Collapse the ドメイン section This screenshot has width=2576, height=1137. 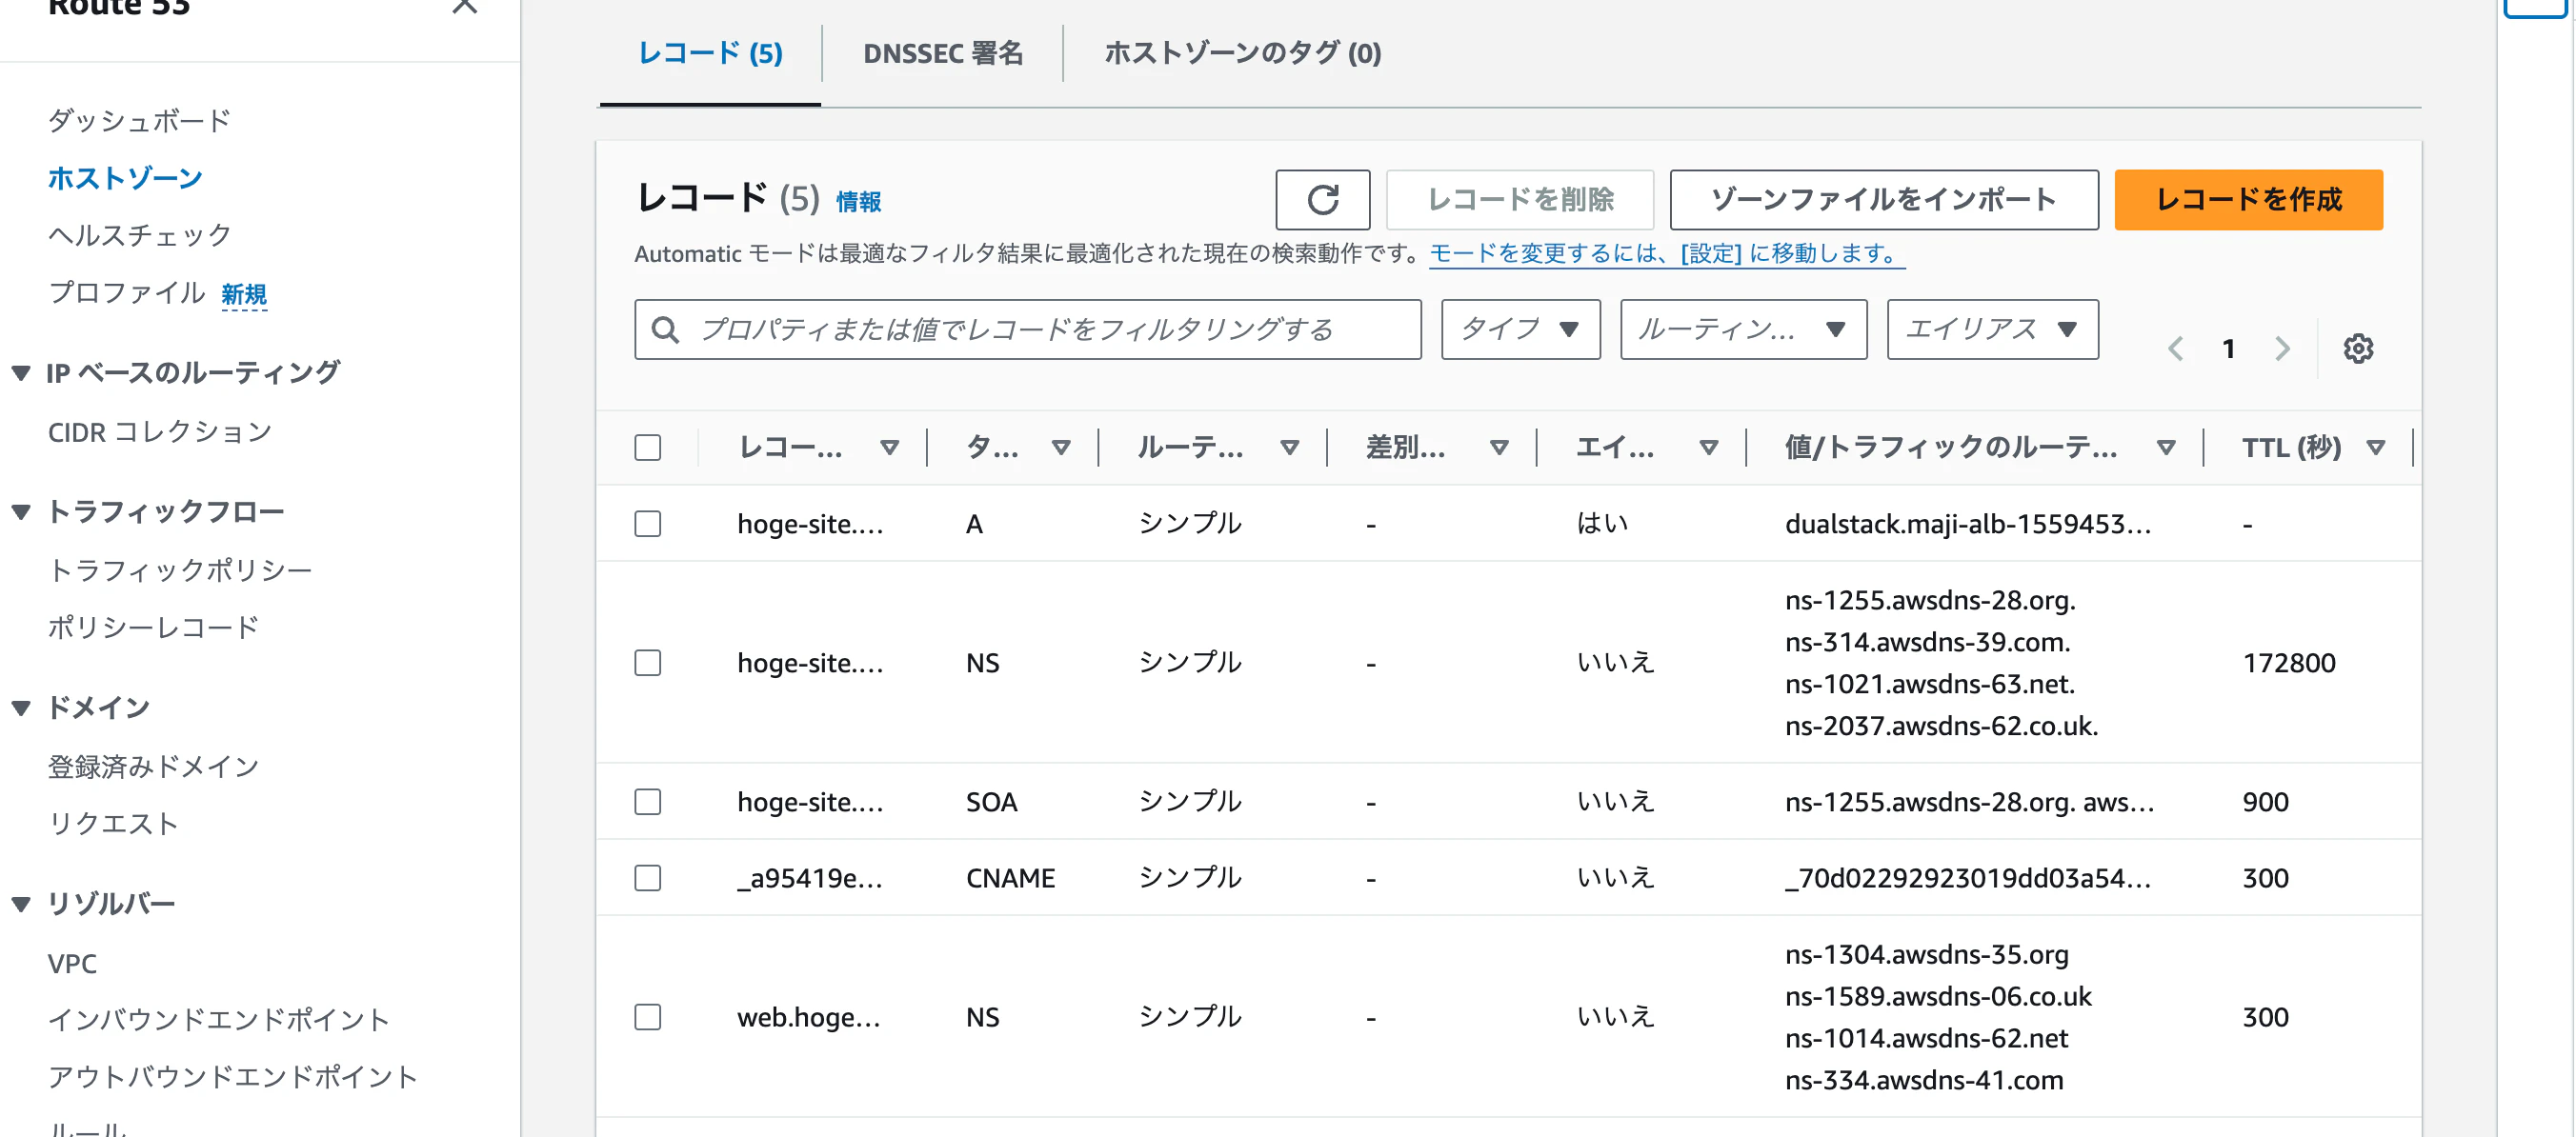point(21,708)
